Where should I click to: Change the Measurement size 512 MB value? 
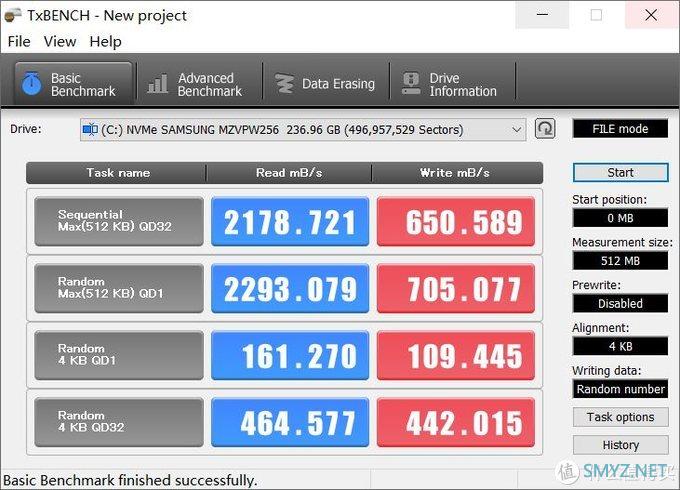coord(620,261)
